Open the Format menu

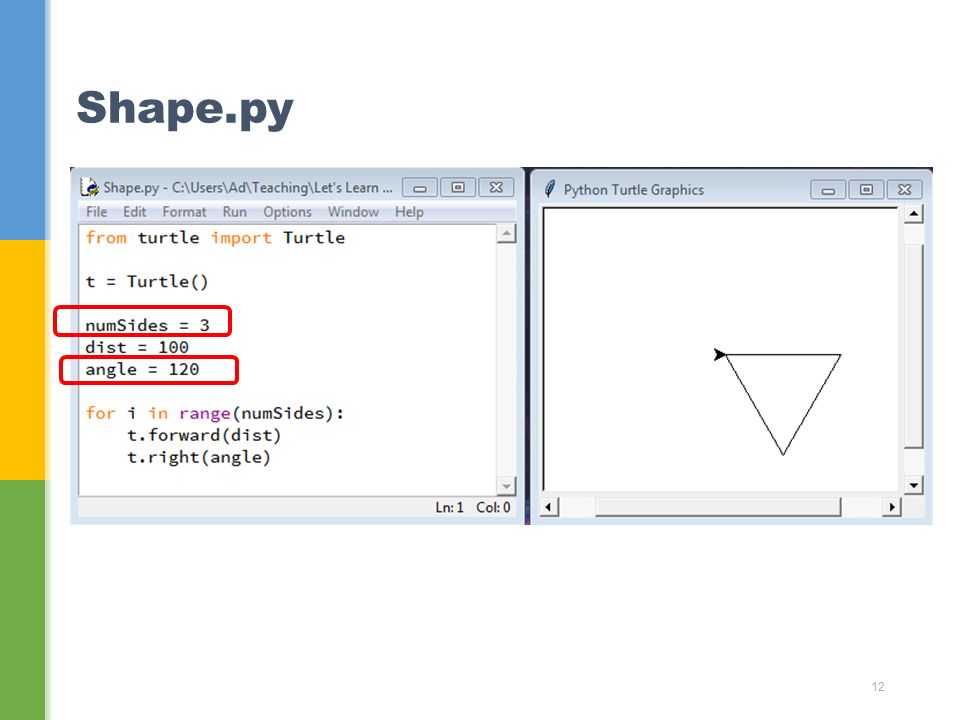[184, 212]
